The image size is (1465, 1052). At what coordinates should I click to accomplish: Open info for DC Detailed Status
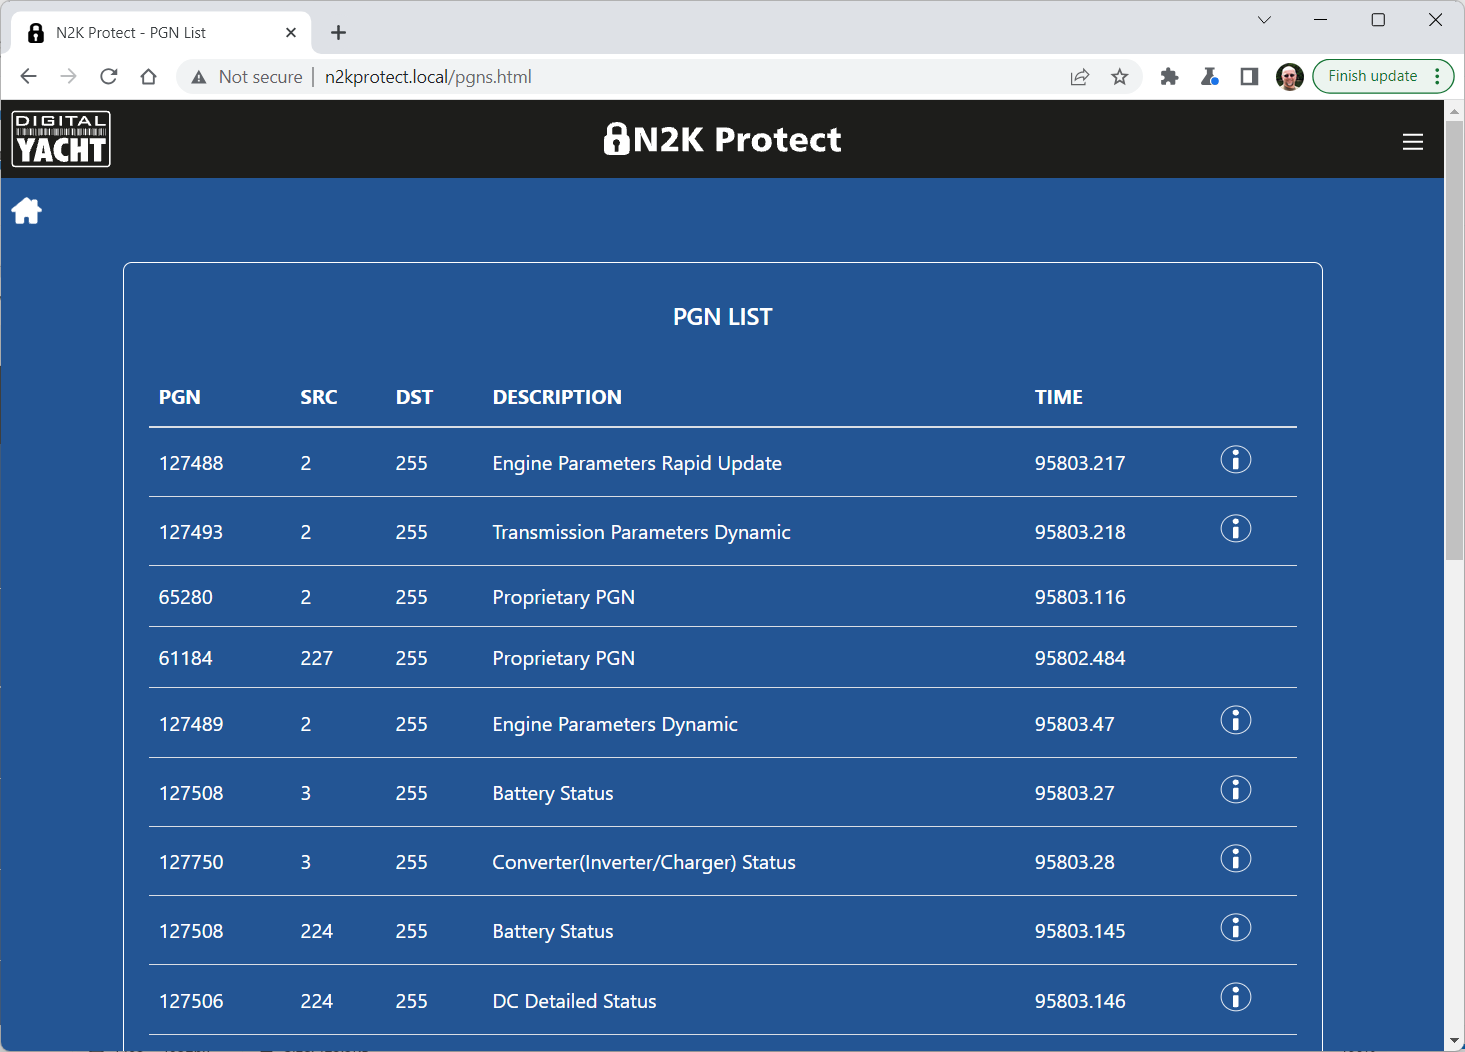click(1236, 998)
